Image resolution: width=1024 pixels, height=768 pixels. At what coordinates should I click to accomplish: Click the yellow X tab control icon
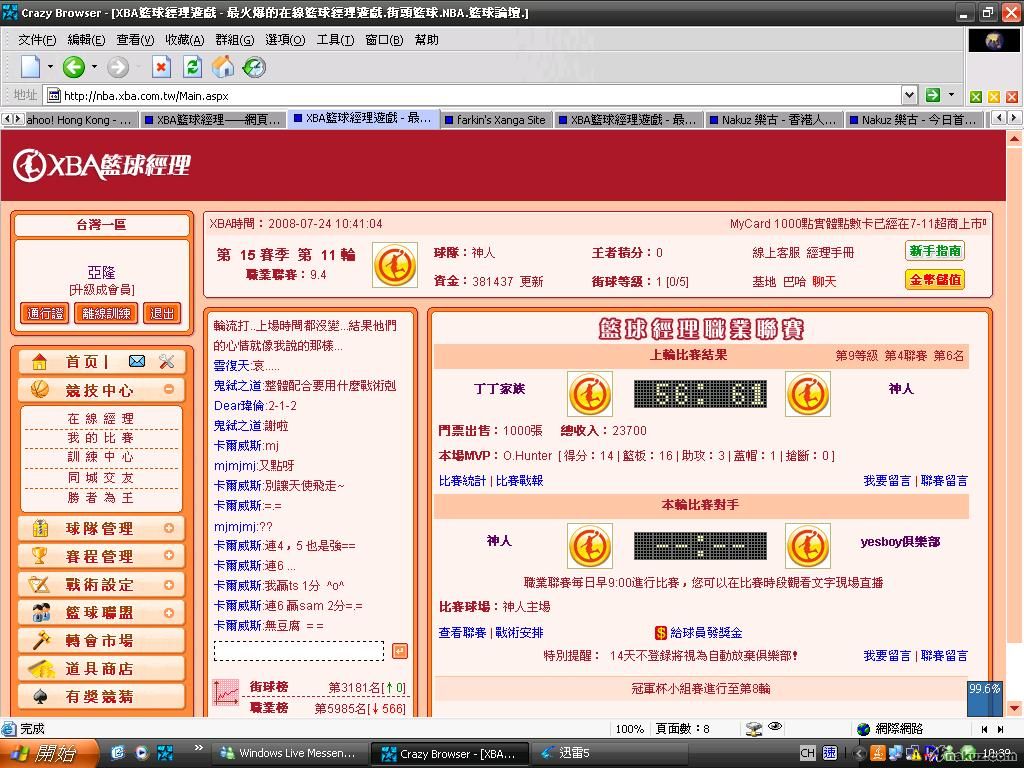tap(994, 97)
